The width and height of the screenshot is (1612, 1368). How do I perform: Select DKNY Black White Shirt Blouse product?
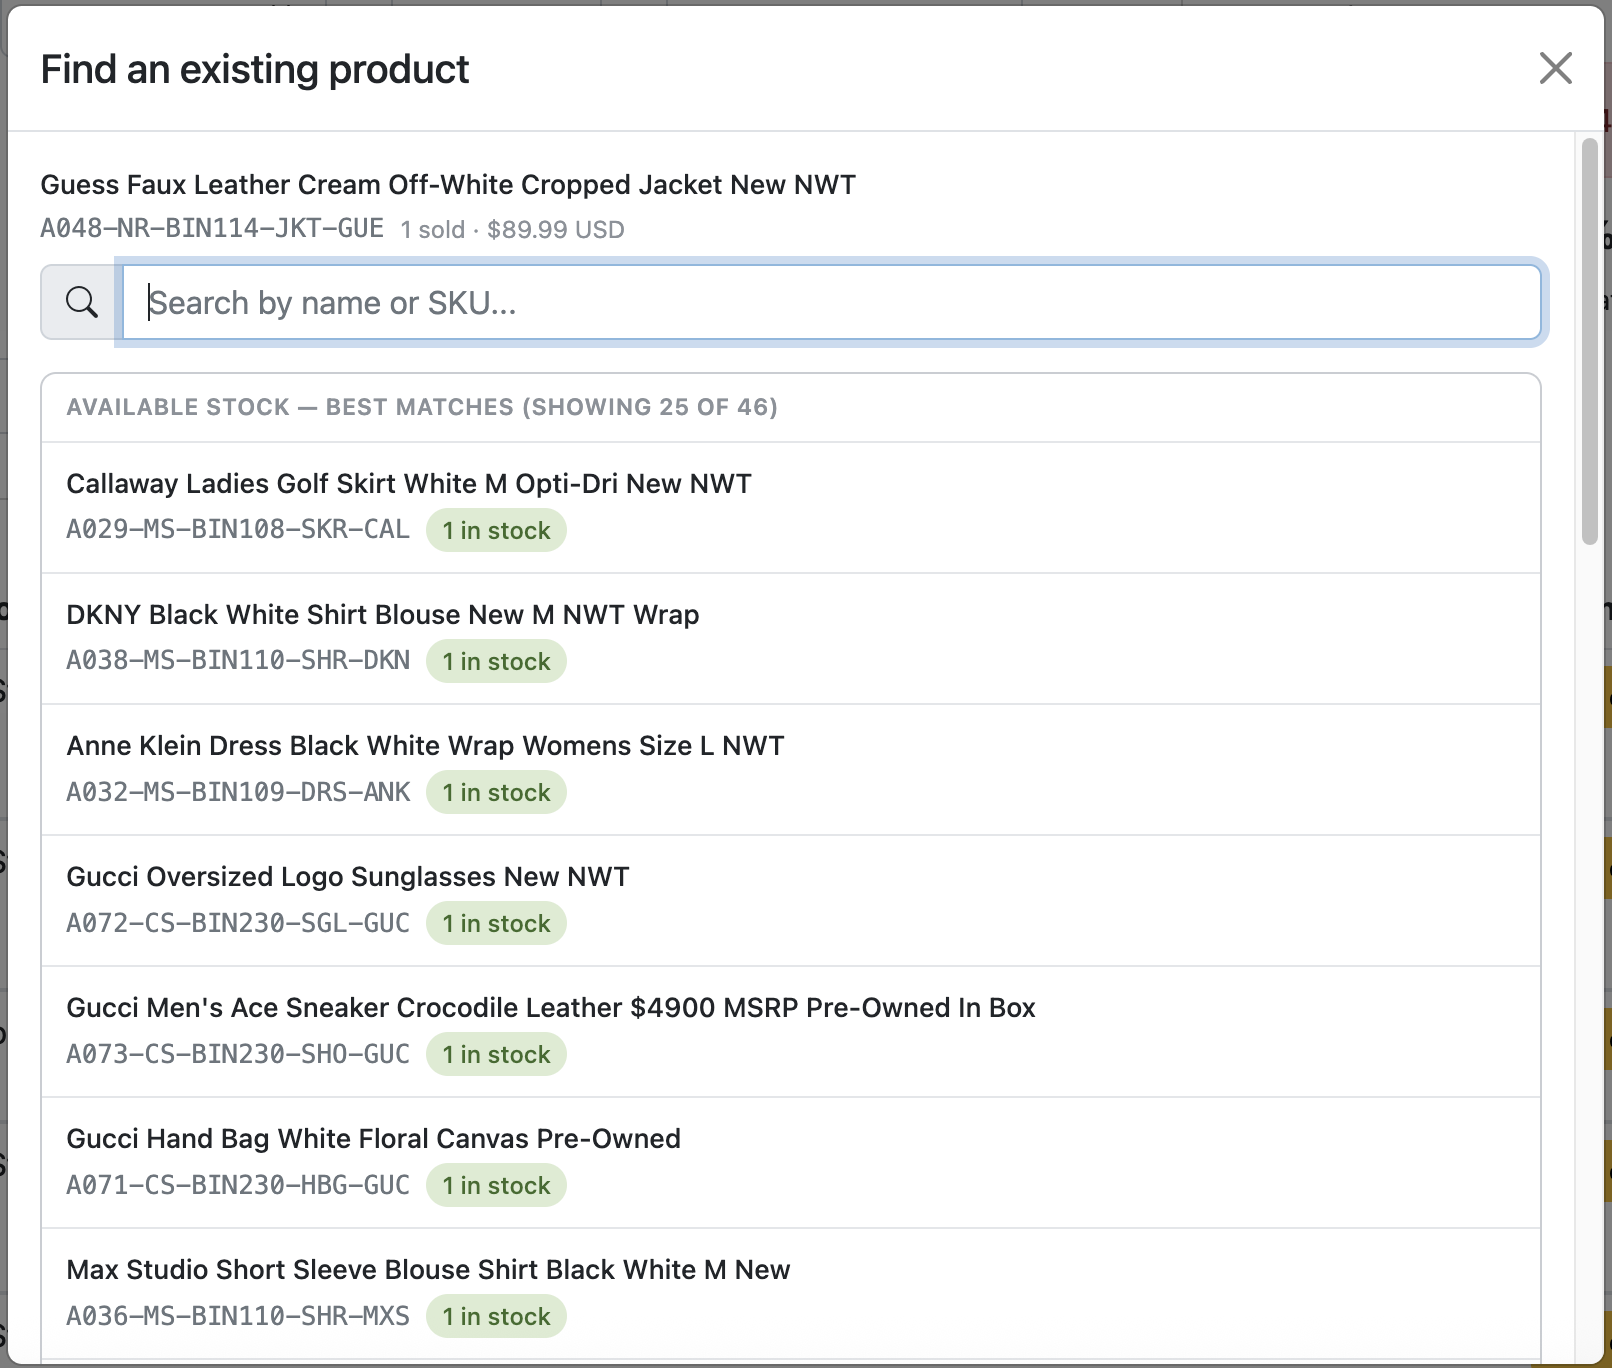pyautogui.click(x=790, y=638)
